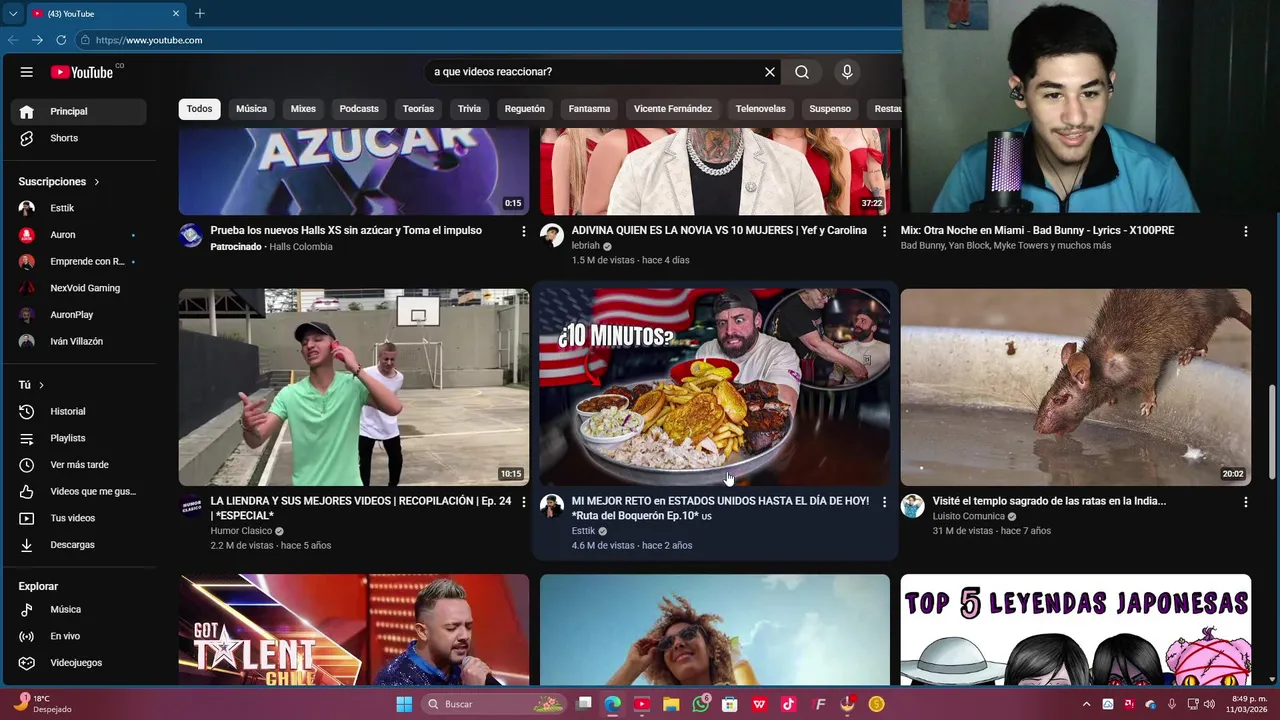Image resolution: width=1280 pixels, height=720 pixels.
Task: Select the Reguetón filter chip
Action: 525,109
